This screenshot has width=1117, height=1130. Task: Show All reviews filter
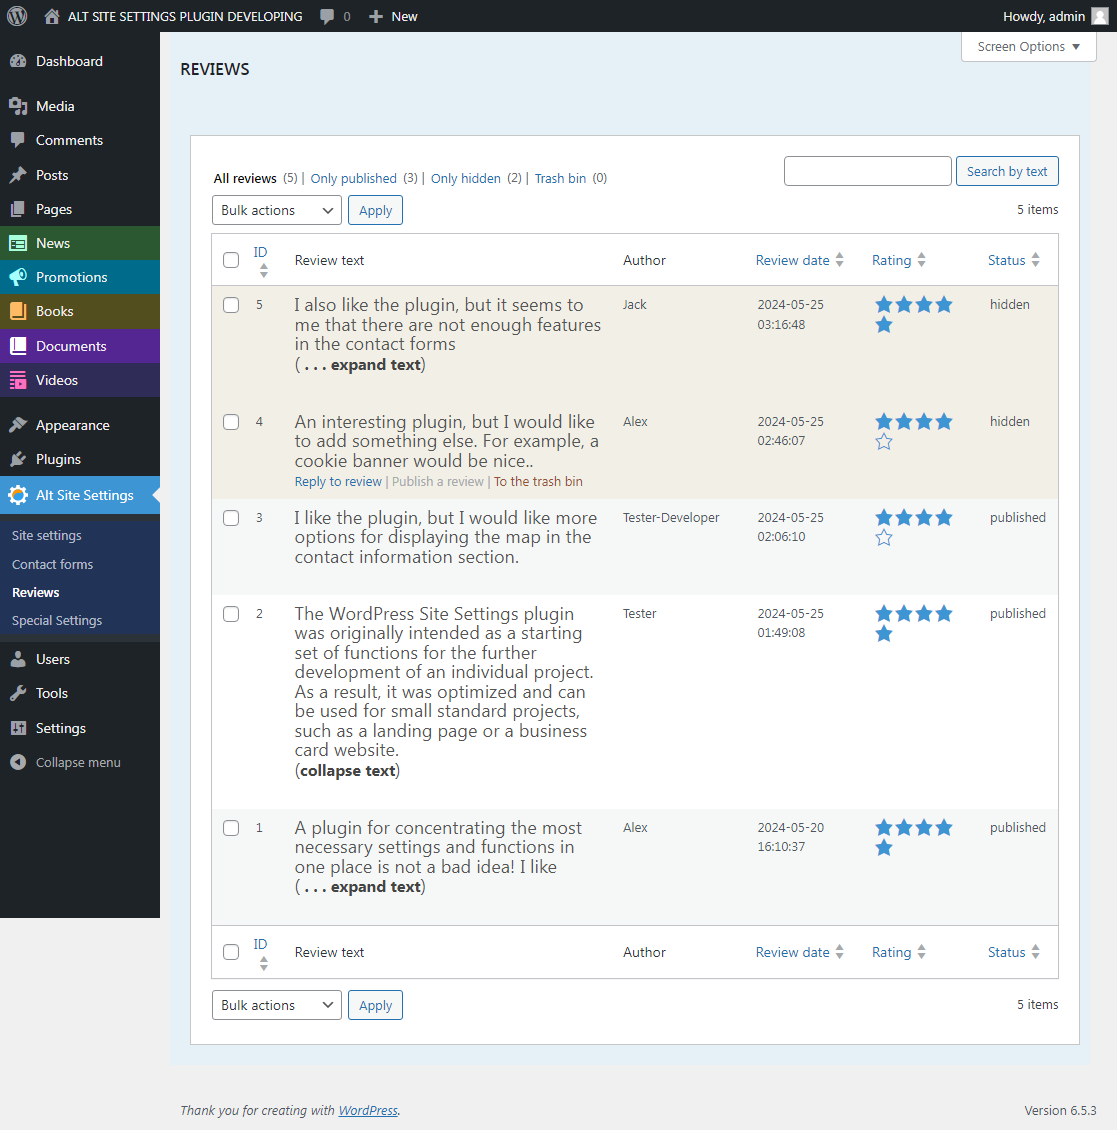(x=245, y=178)
